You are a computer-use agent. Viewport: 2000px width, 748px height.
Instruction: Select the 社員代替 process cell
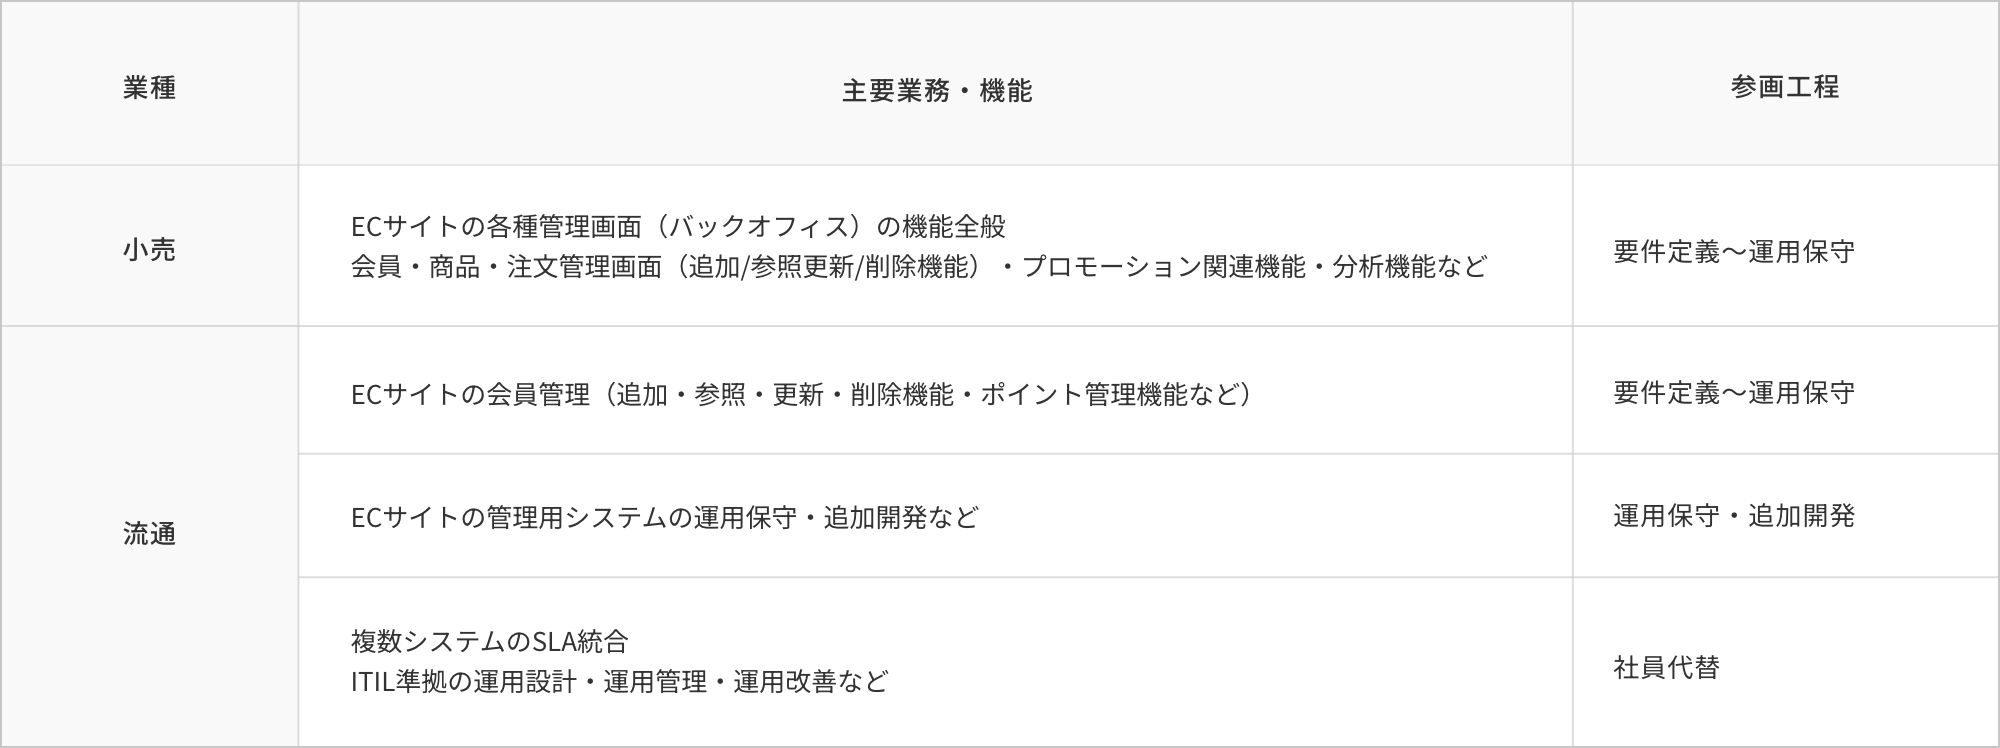(x=1666, y=667)
